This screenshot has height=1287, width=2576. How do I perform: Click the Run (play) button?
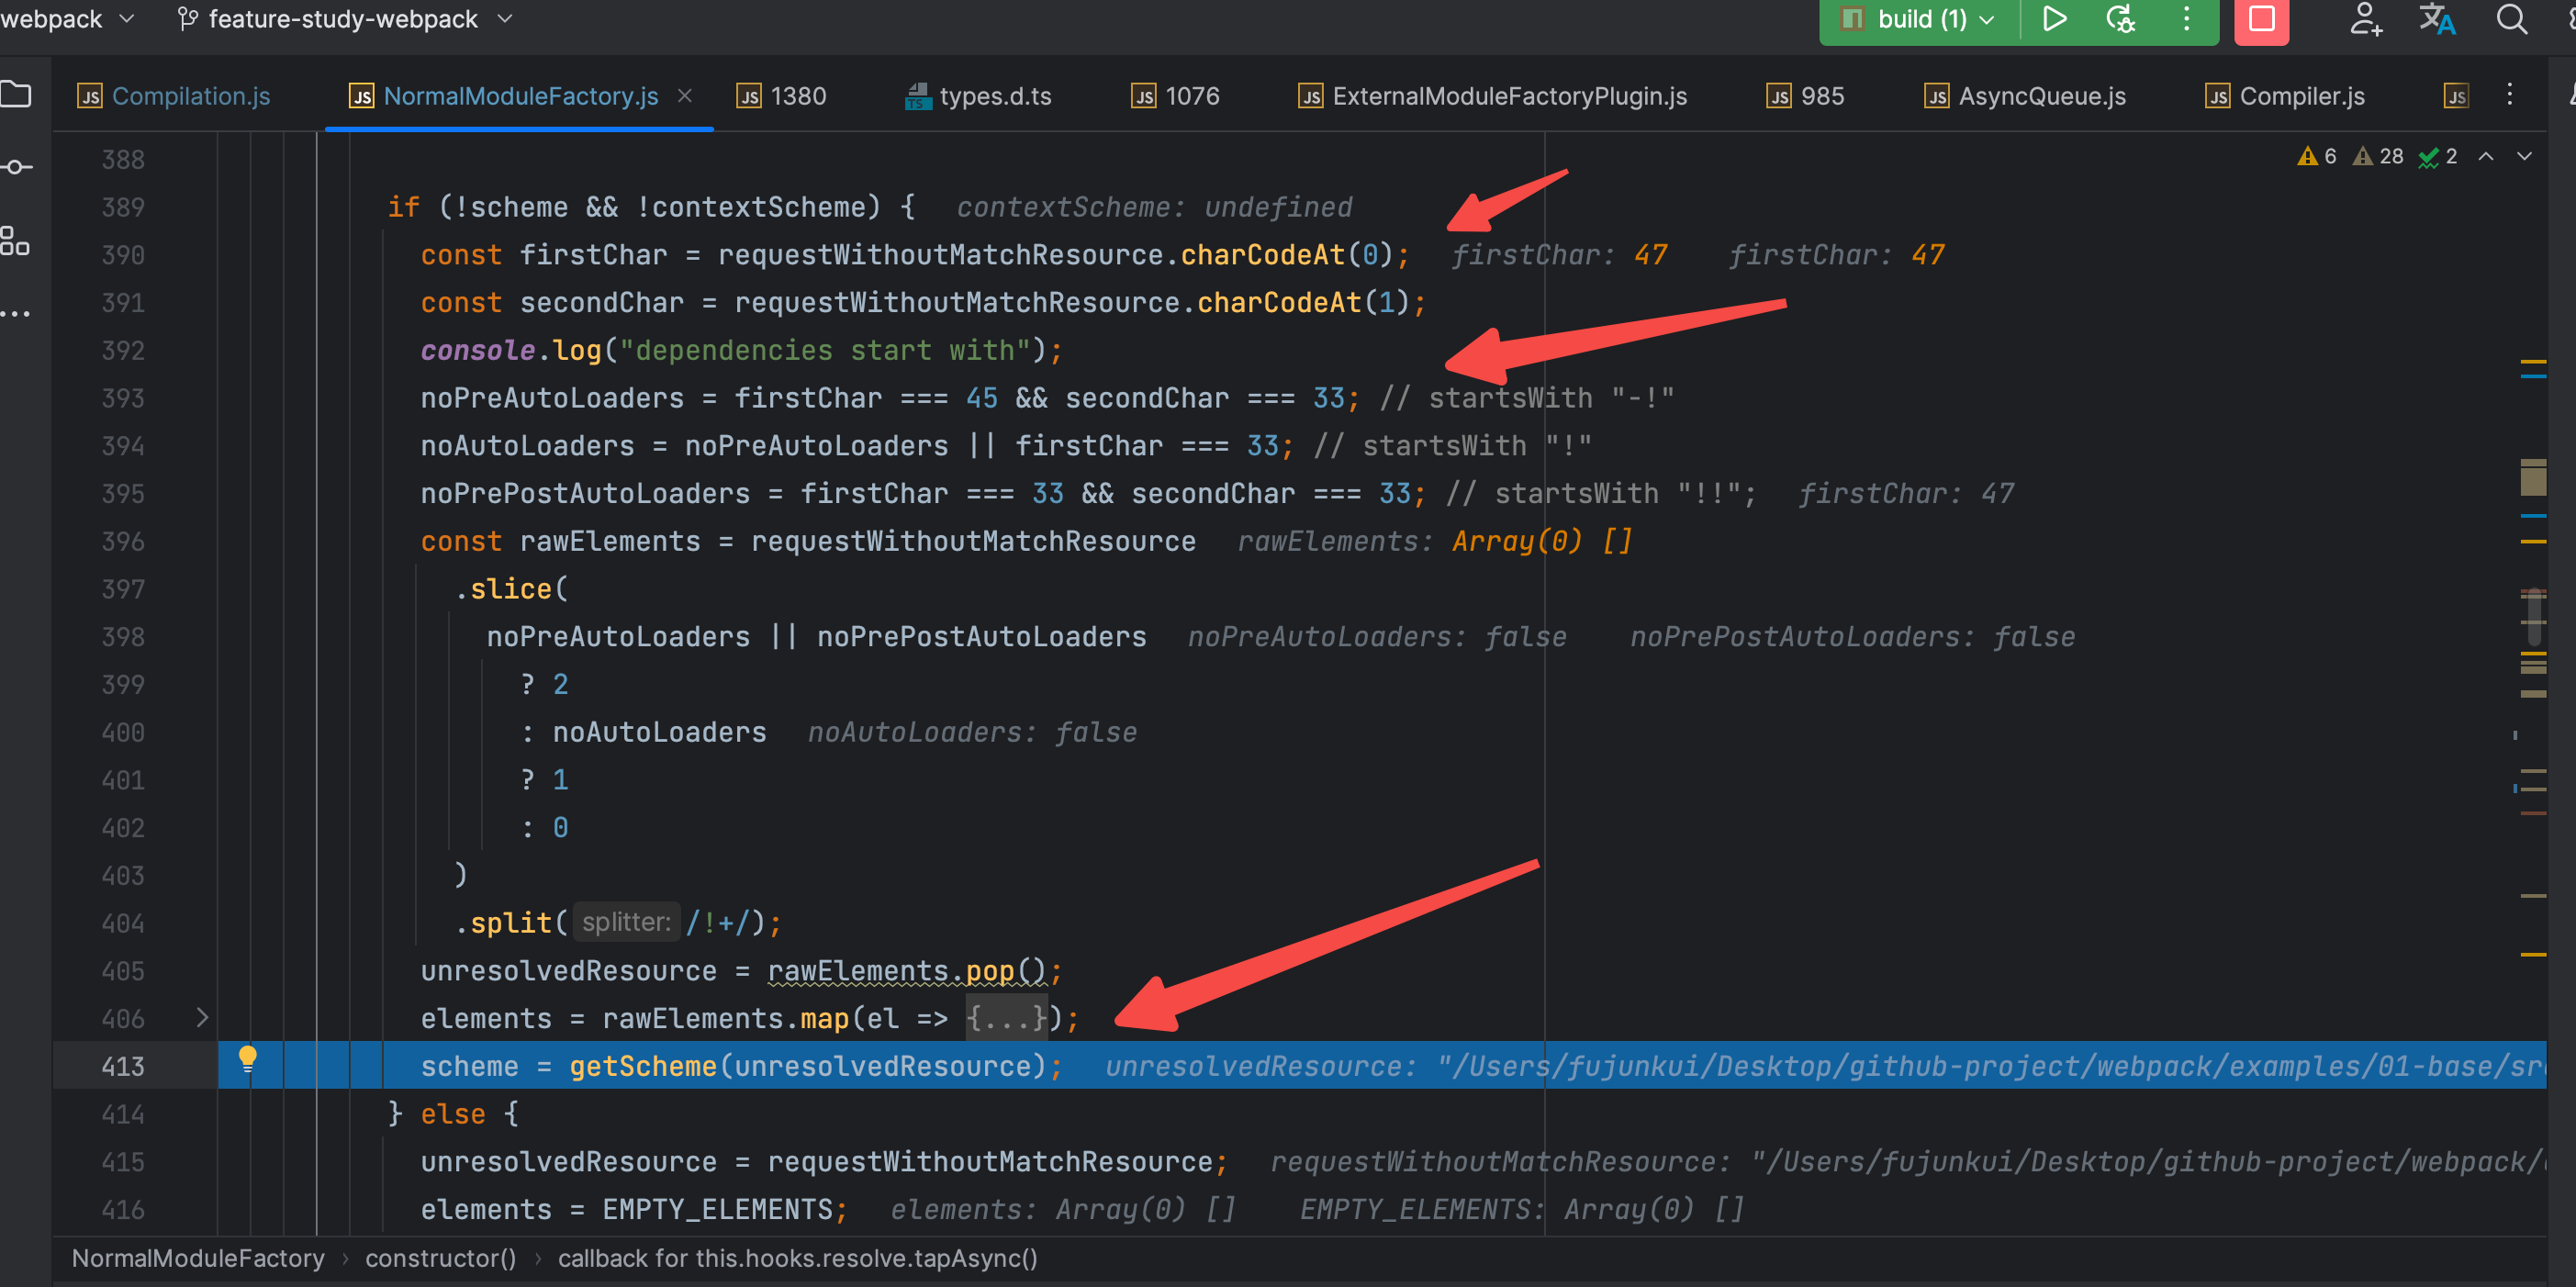pyautogui.click(x=2054, y=19)
